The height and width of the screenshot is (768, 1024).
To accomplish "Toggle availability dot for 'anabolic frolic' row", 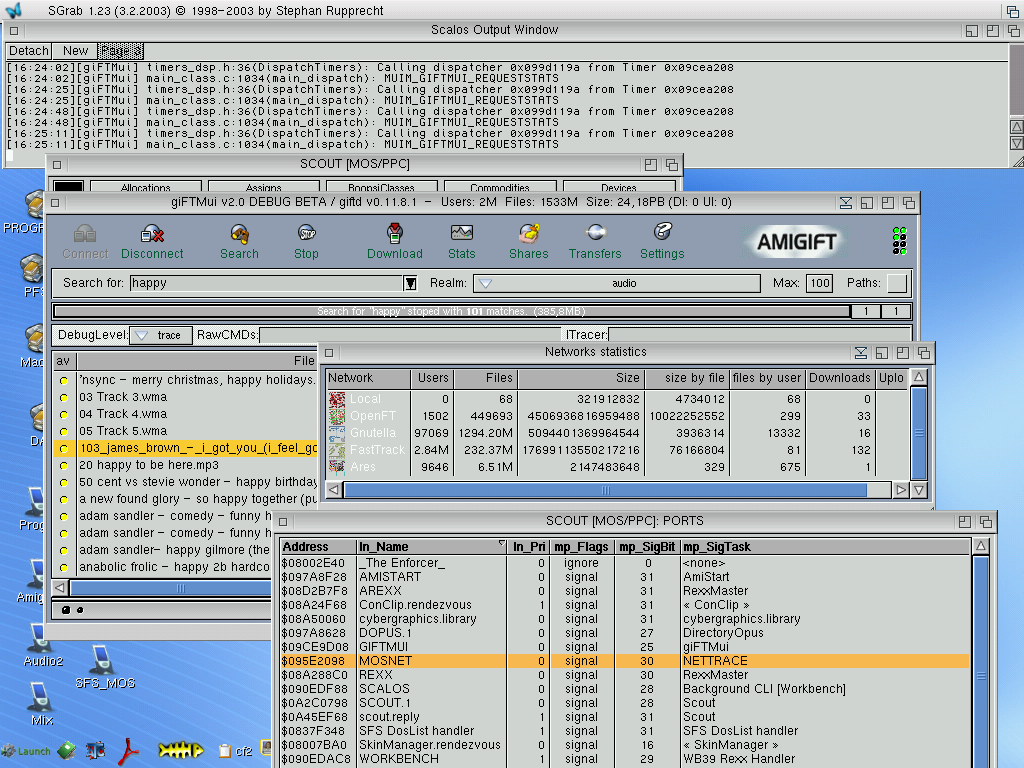I will (63, 567).
